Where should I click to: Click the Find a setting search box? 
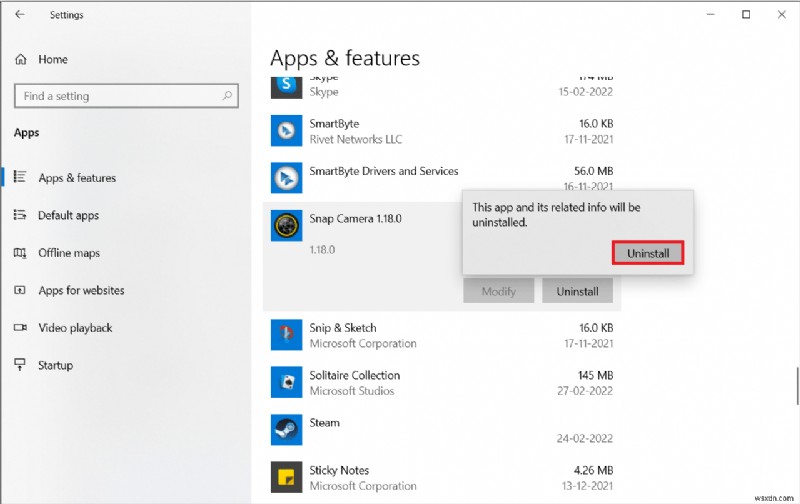[x=126, y=96]
